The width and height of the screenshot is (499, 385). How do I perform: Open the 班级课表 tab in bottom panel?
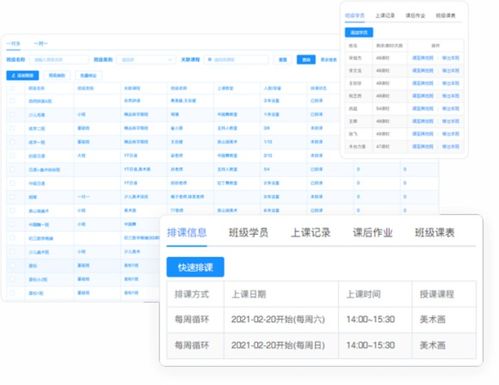pyautogui.click(x=435, y=232)
